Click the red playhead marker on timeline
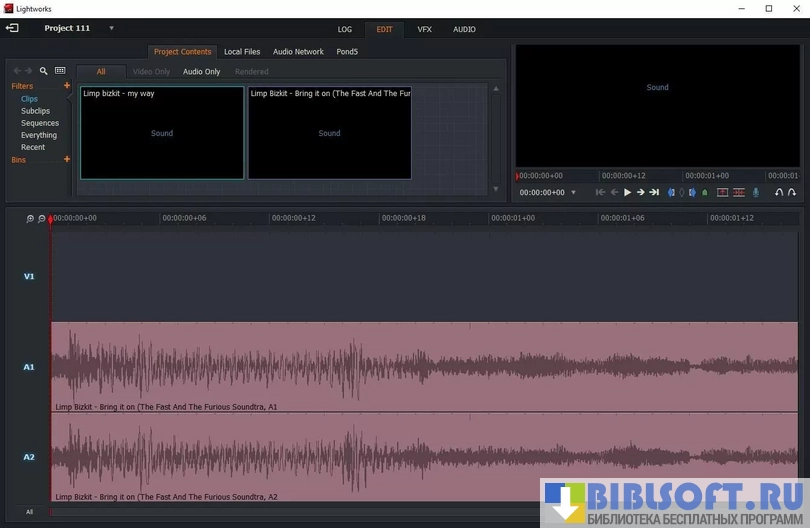This screenshot has height=528, width=810. 51,218
